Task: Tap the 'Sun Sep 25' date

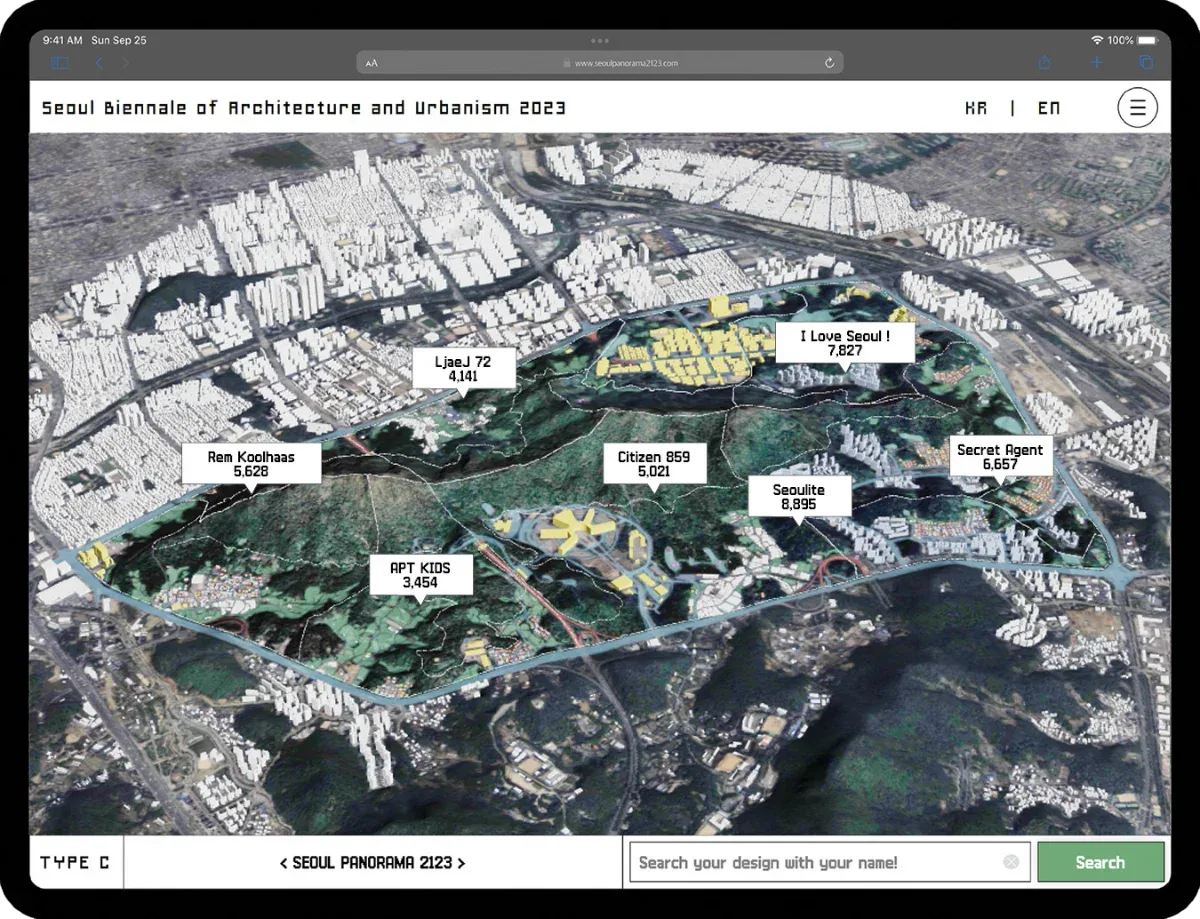Action: pos(118,40)
